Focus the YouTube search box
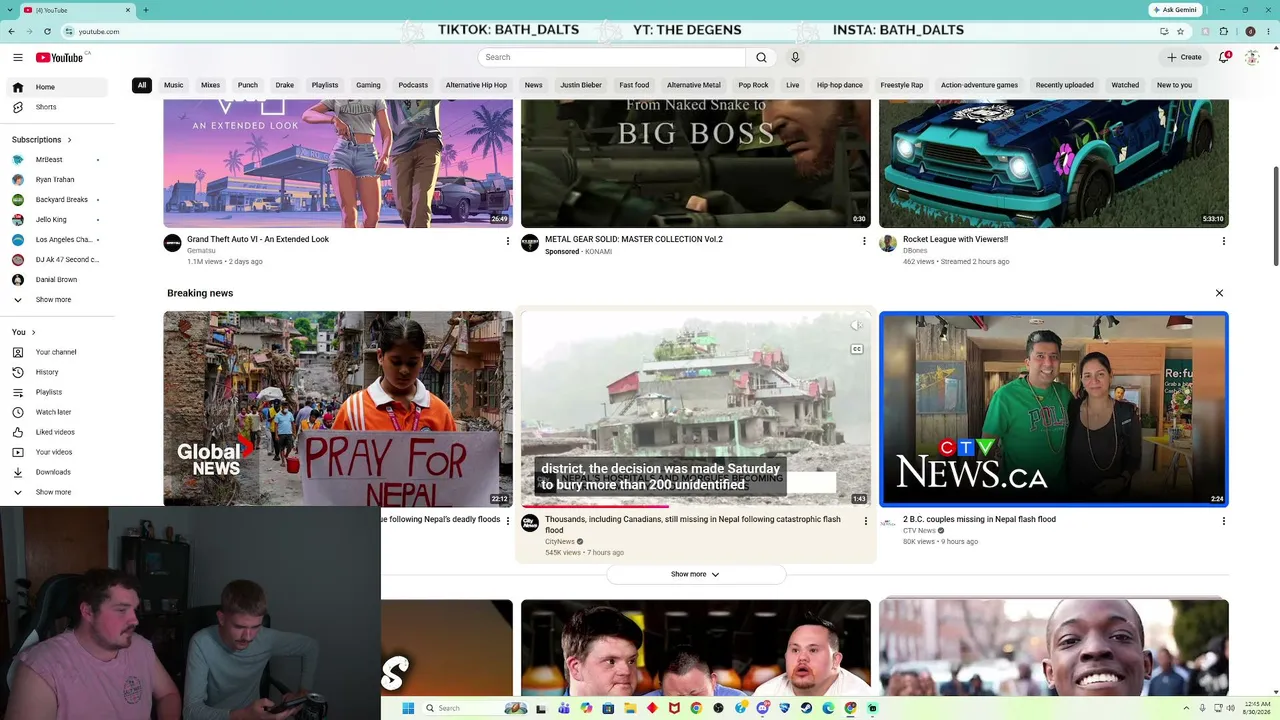The height and width of the screenshot is (720, 1280). tap(612, 57)
